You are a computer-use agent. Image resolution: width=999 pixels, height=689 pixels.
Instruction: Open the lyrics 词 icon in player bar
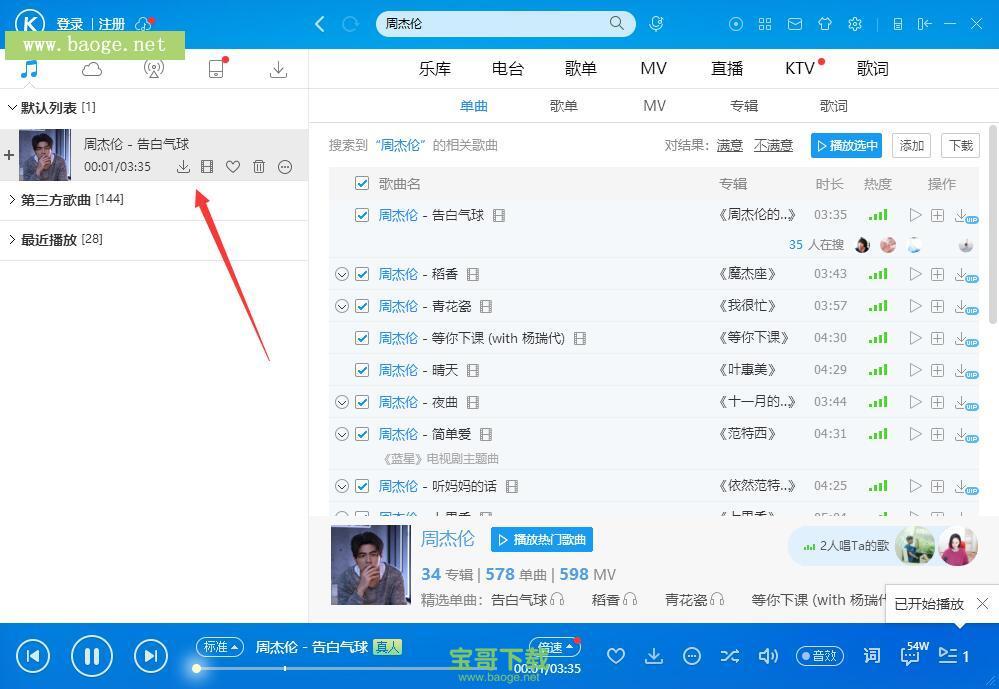pos(870,655)
